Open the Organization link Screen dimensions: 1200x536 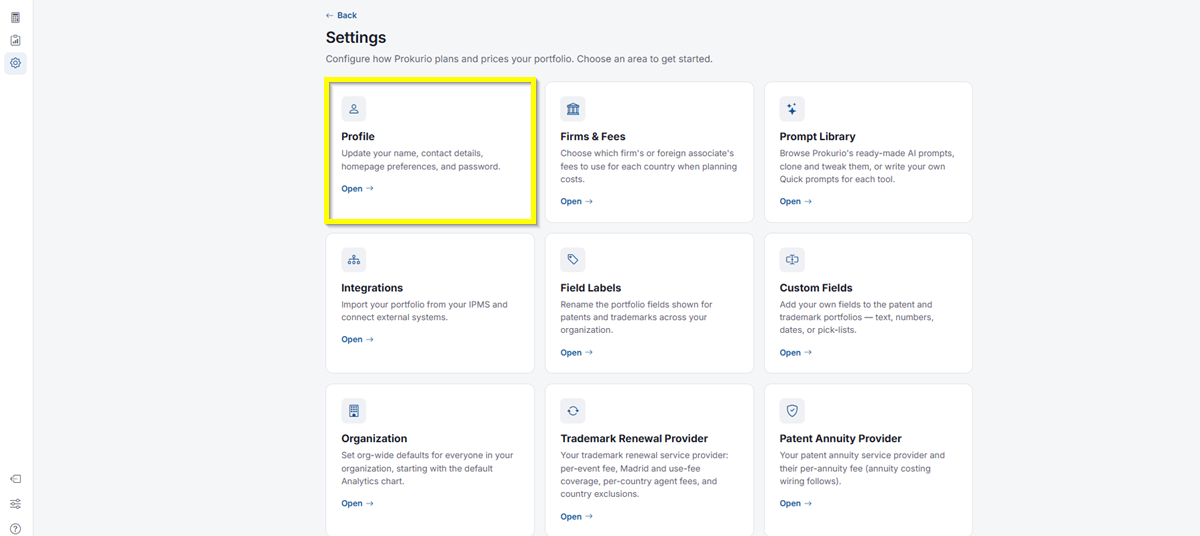[357, 503]
